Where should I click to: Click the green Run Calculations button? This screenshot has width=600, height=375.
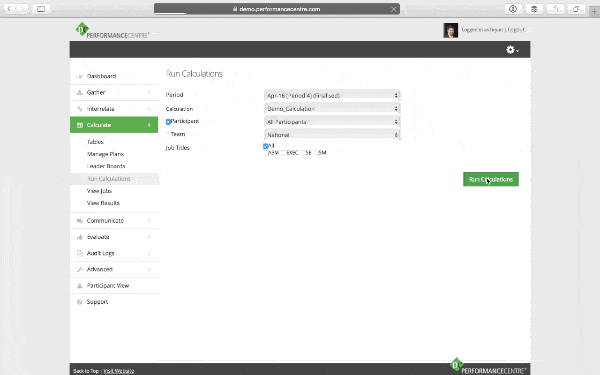pos(491,179)
